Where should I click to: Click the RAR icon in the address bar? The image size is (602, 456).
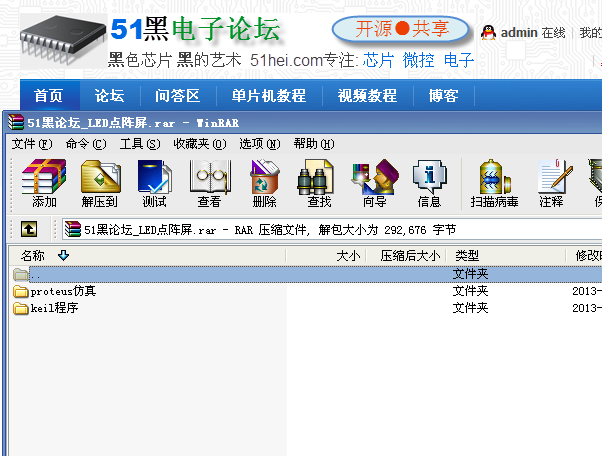point(73,229)
